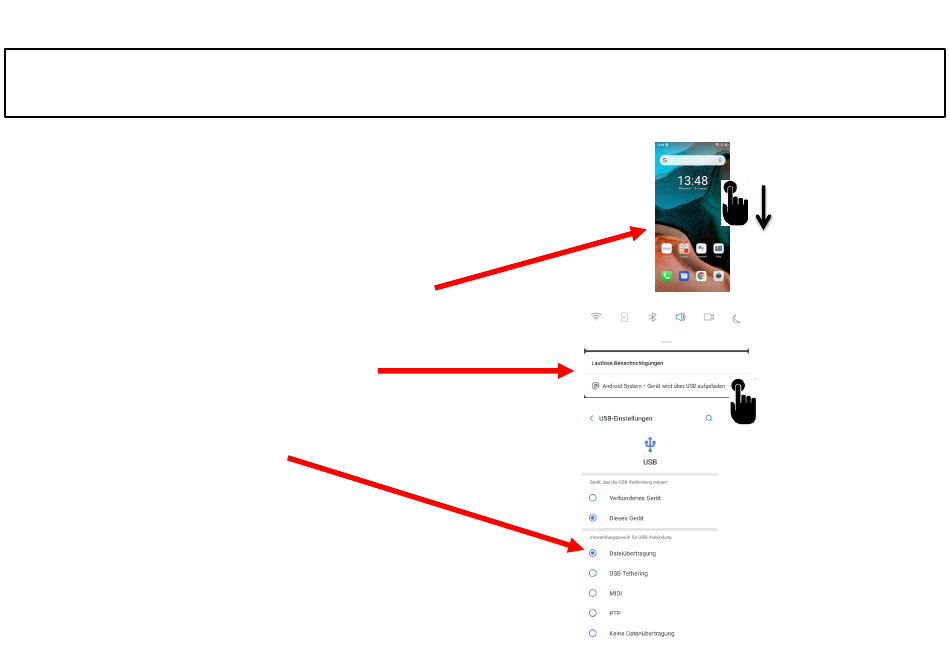Image resolution: width=950 pixels, height=660 pixels.
Task: Toggle the blue sound speaker icon
Action: point(680,317)
